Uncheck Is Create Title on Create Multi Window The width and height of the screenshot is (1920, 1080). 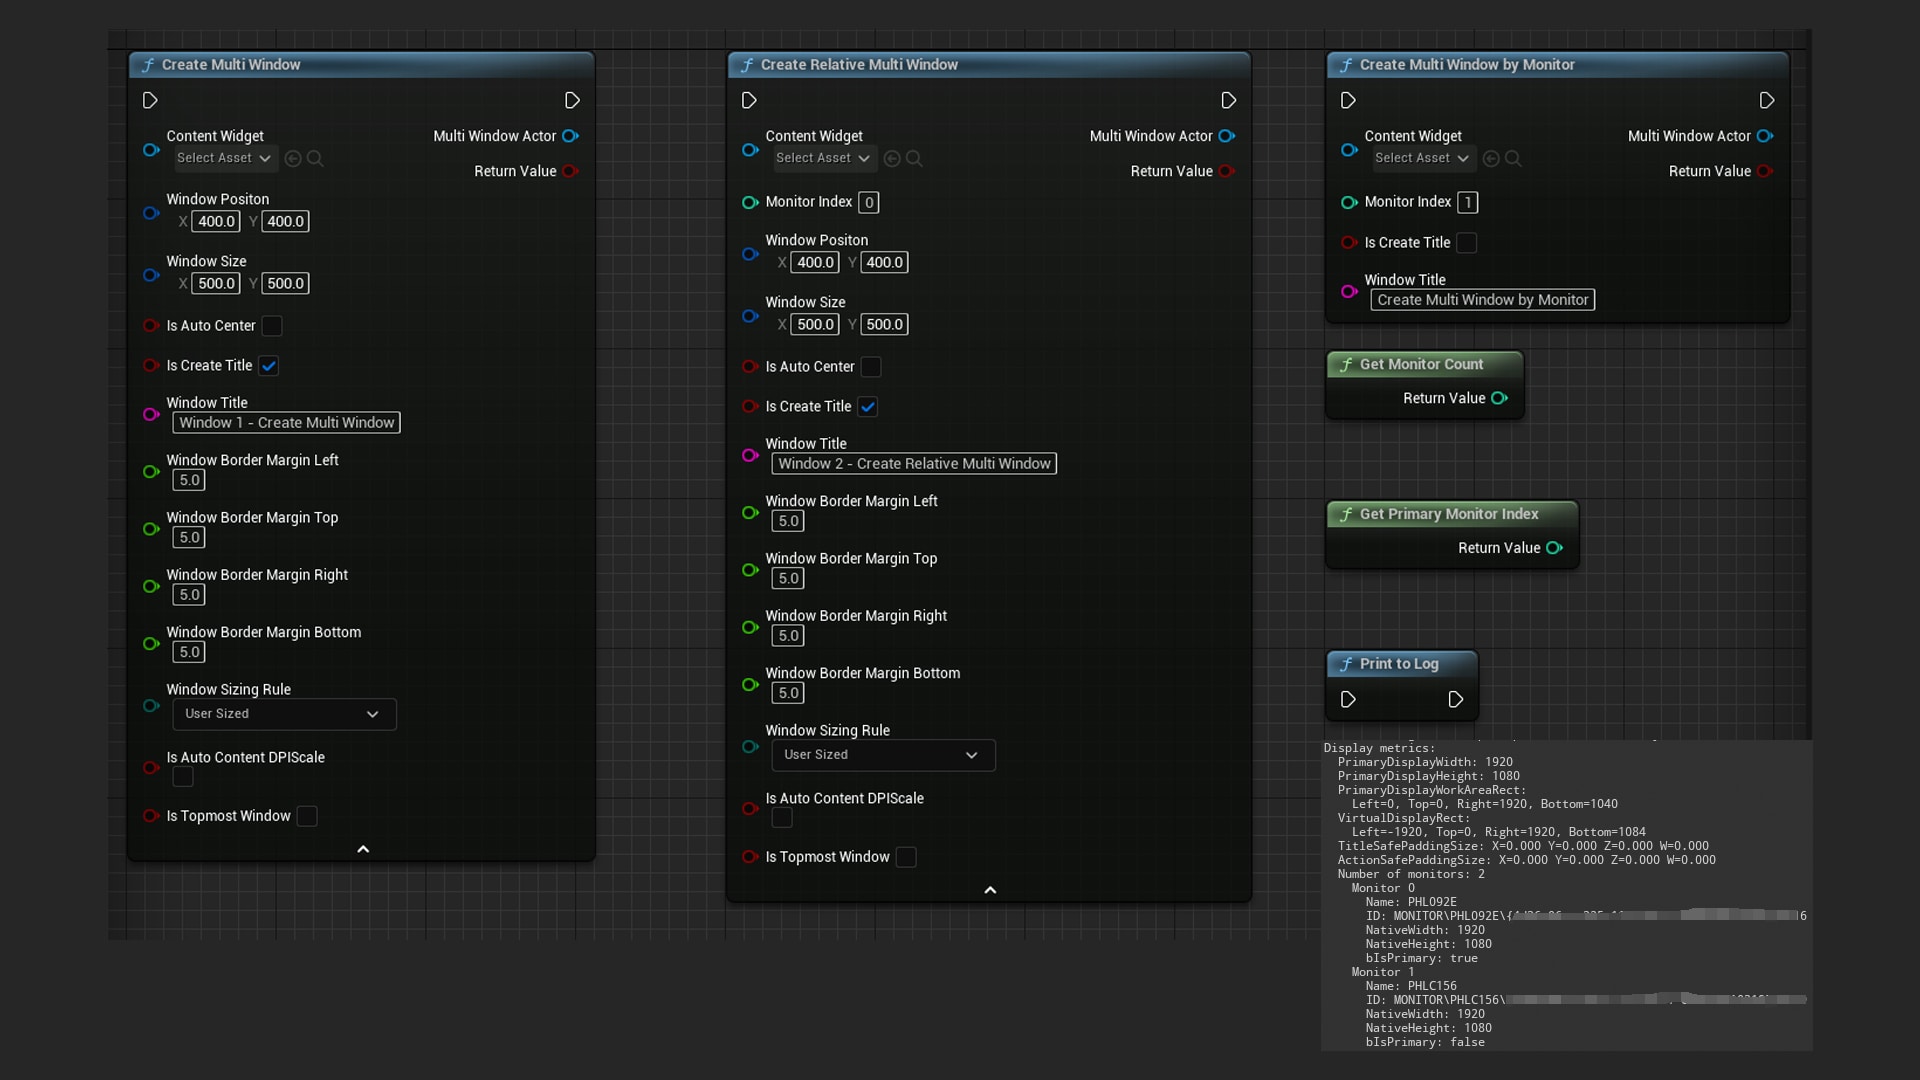pyautogui.click(x=268, y=366)
